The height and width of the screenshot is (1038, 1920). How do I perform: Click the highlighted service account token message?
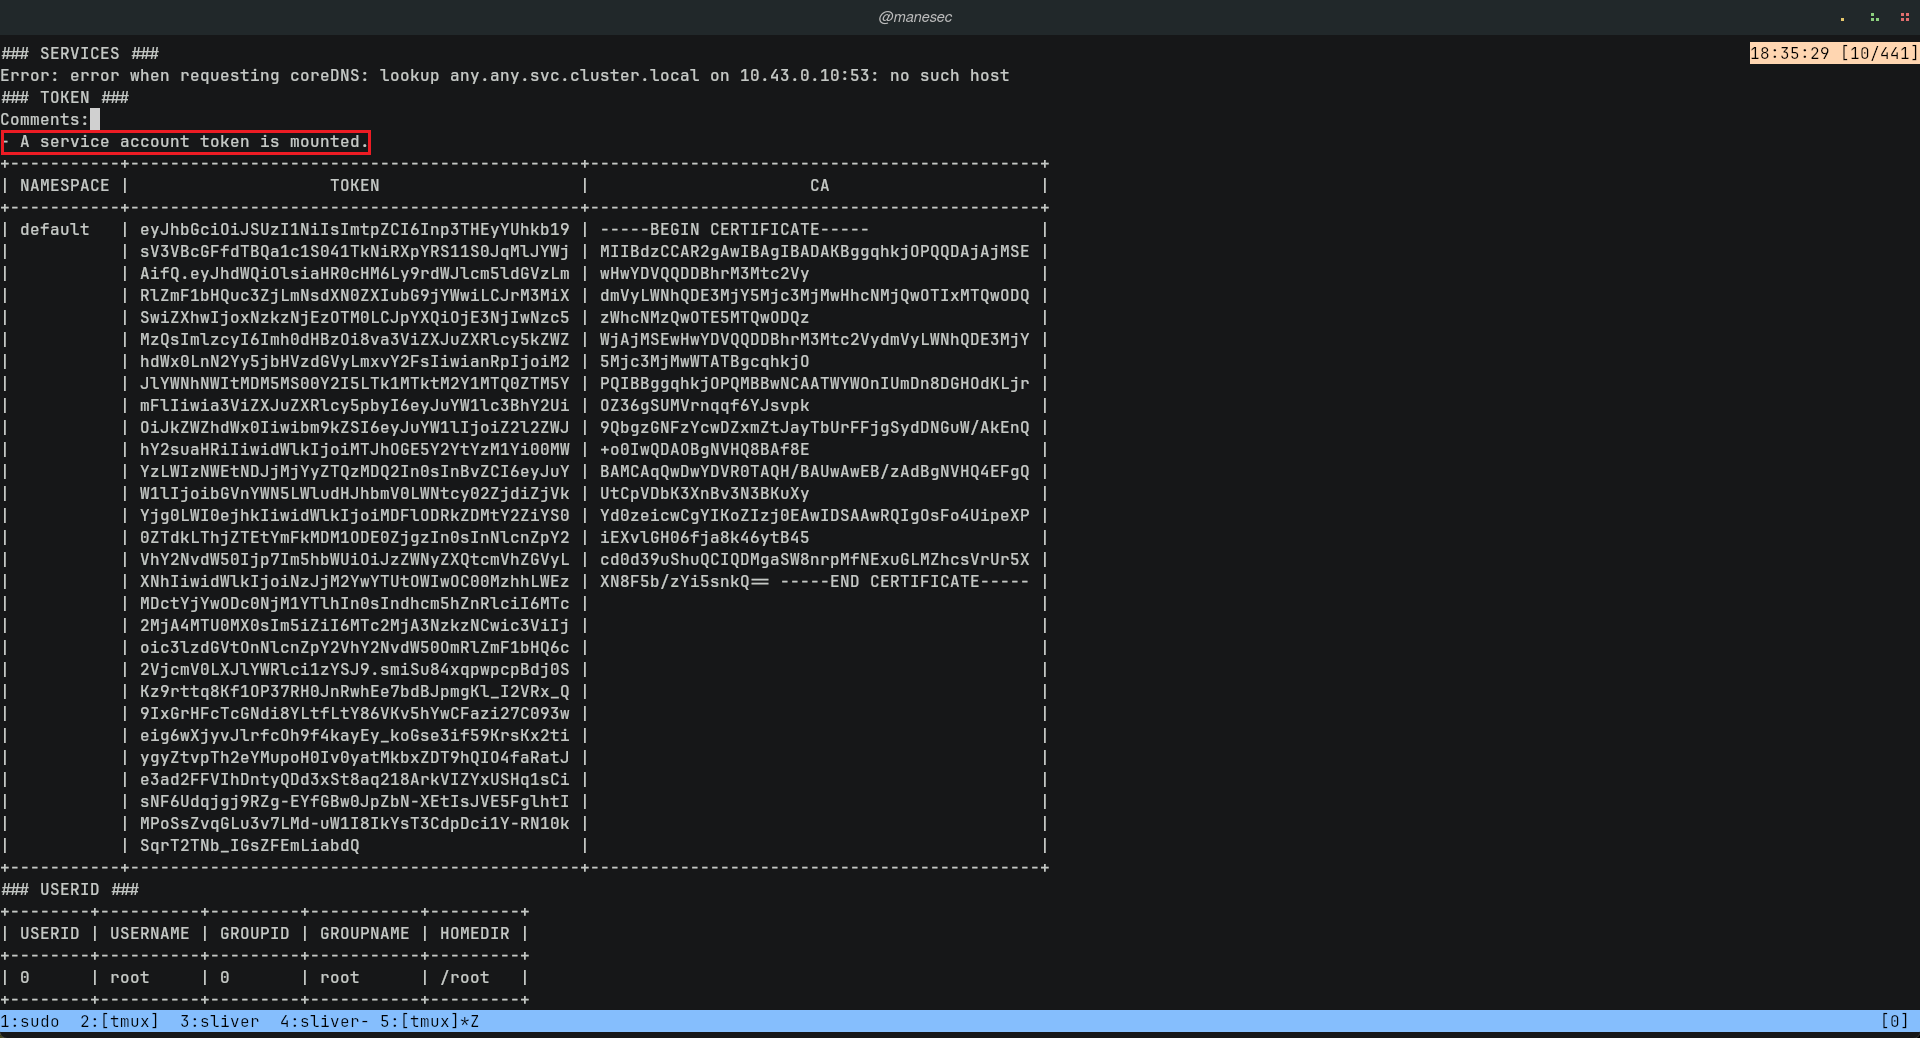click(x=186, y=142)
